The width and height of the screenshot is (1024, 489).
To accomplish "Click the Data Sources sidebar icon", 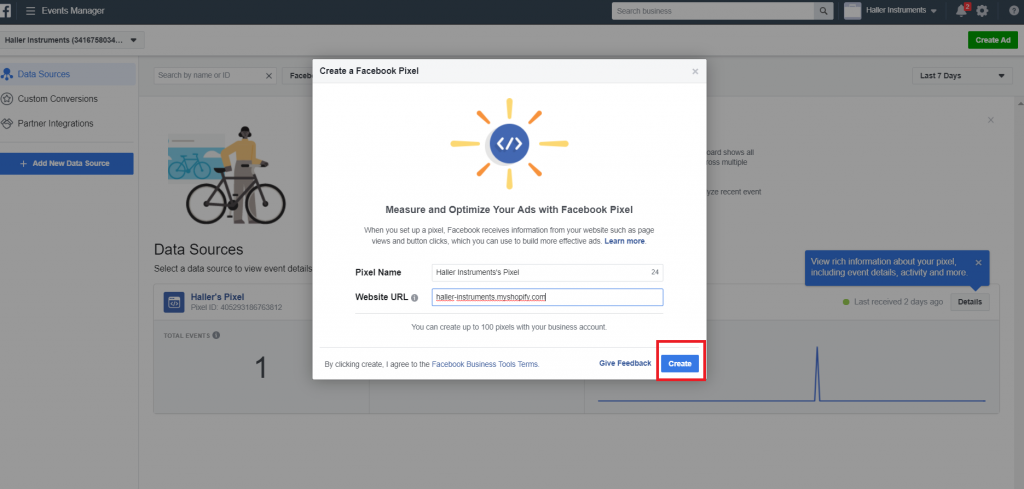I will click(x=7, y=74).
